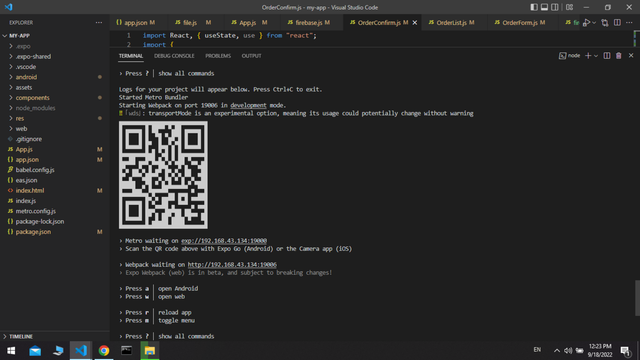This screenshot has width=640, height=360.
Task: Select the node terminal instance
Action: pyautogui.click(x=569, y=56)
